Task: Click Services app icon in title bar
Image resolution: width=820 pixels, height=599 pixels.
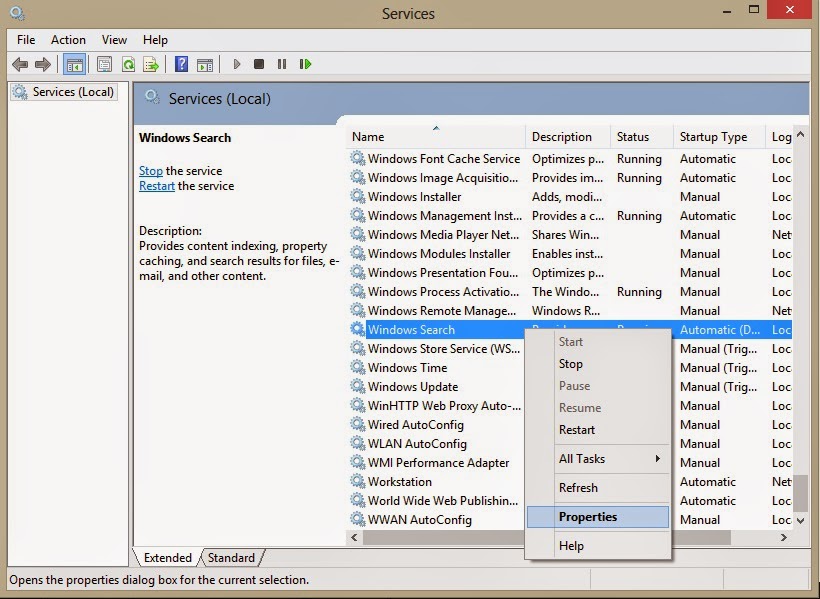Action: click(17, 13)
